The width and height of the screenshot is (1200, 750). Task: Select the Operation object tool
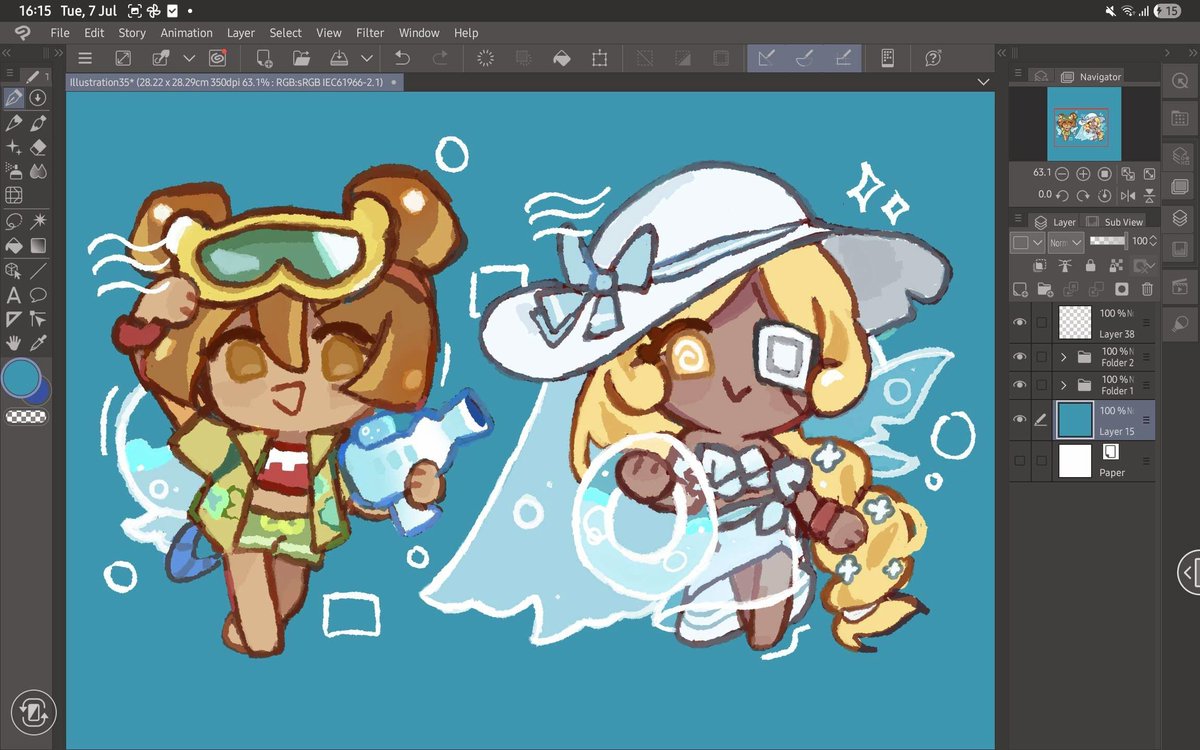point(14,270)
